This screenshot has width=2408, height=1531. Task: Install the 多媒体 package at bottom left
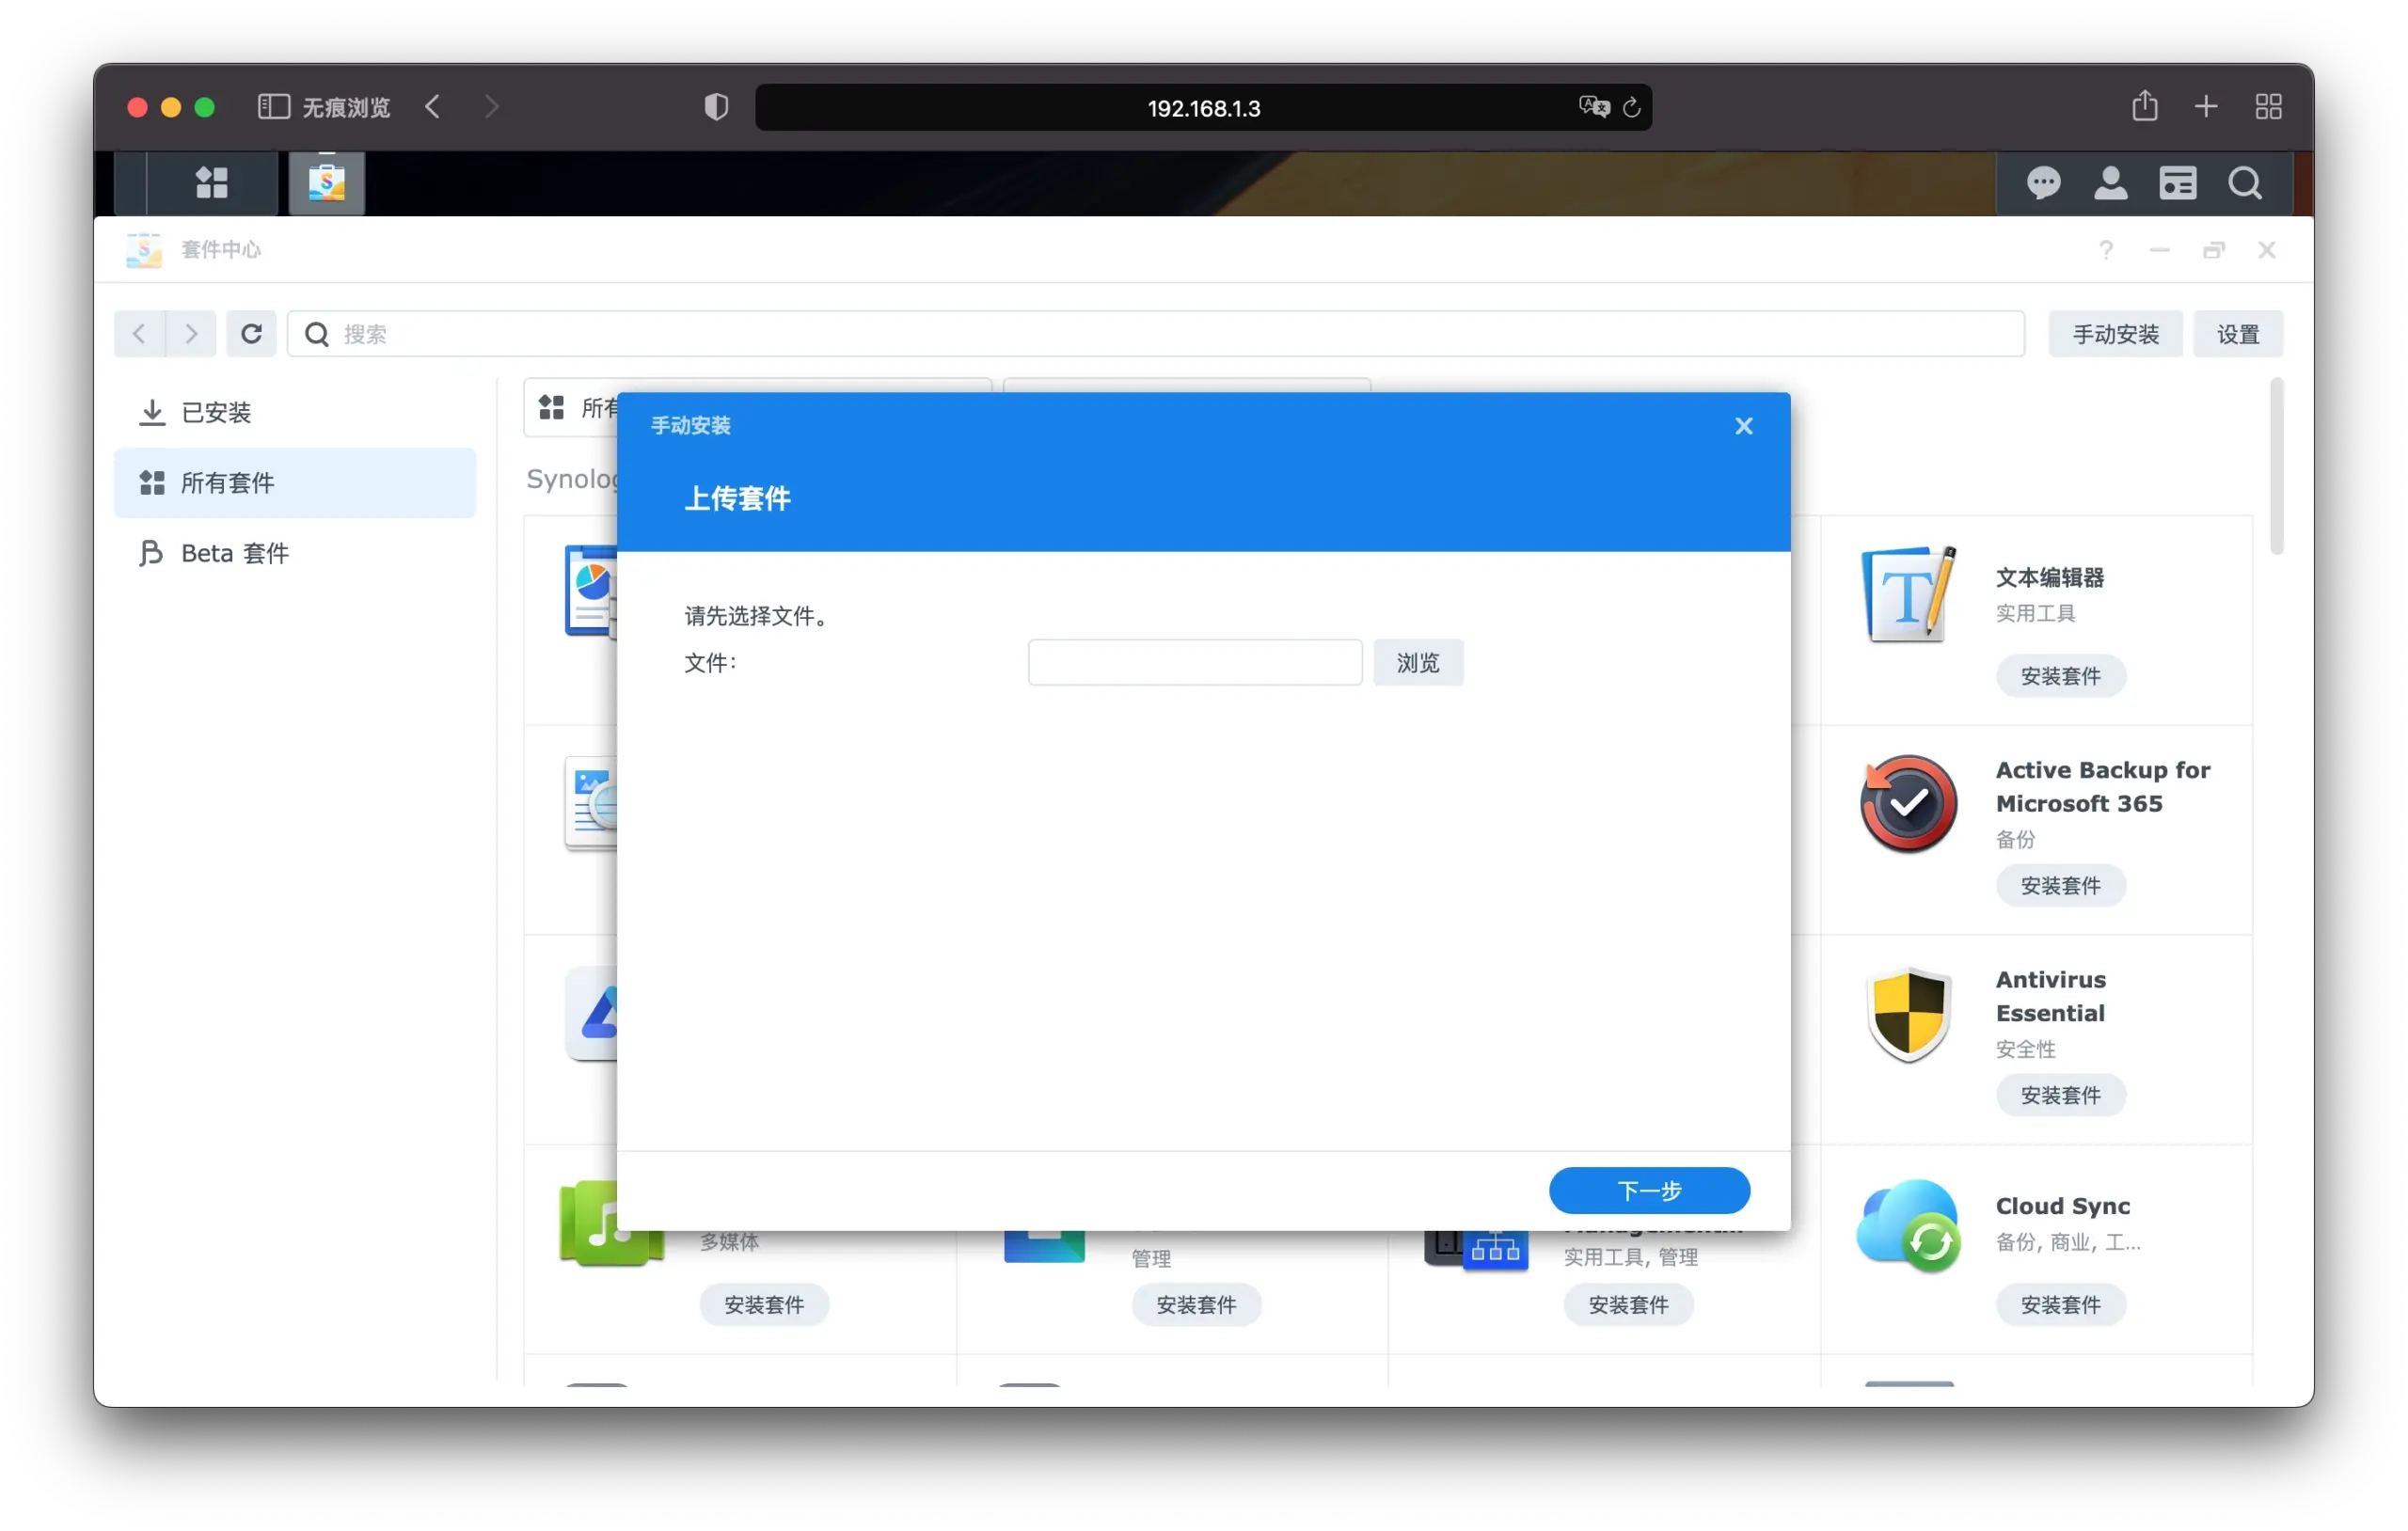click(x=764, y=1305)
